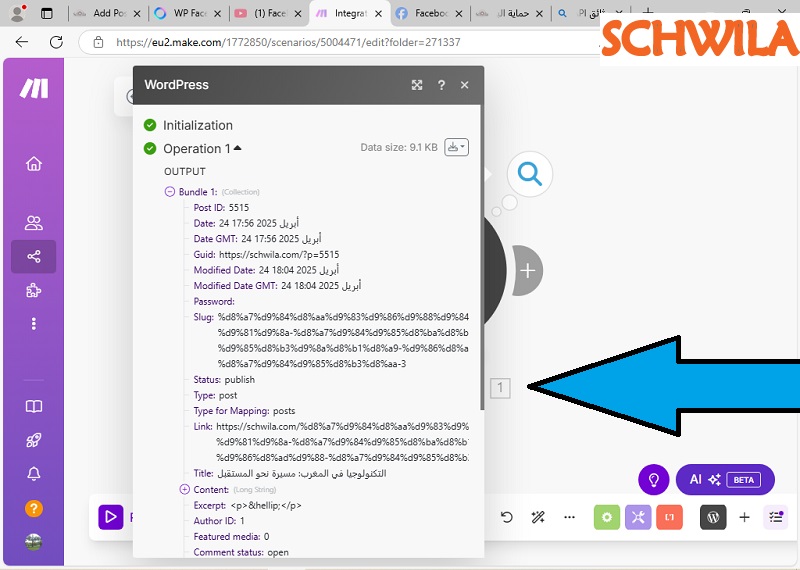The height and width of the screenshot is (570, 800).
Task: Open the download output bundles dropdown
Action: tap(456, 147)
